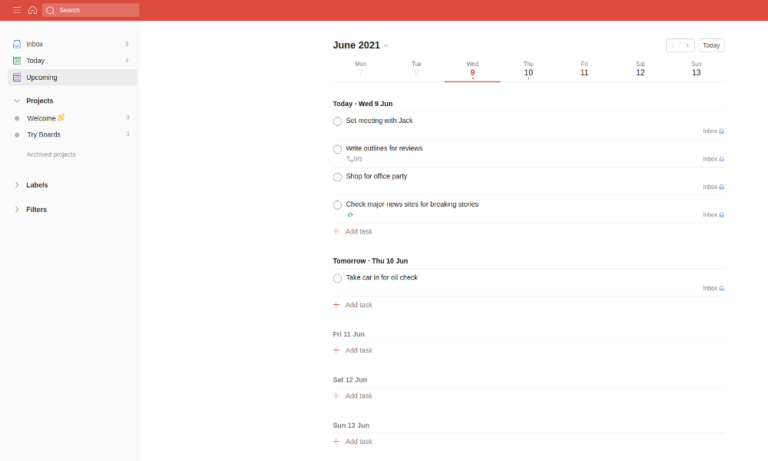Open 'Shop for office party' task text
Viewport: 768px width, 461px height.
point(376,176)
